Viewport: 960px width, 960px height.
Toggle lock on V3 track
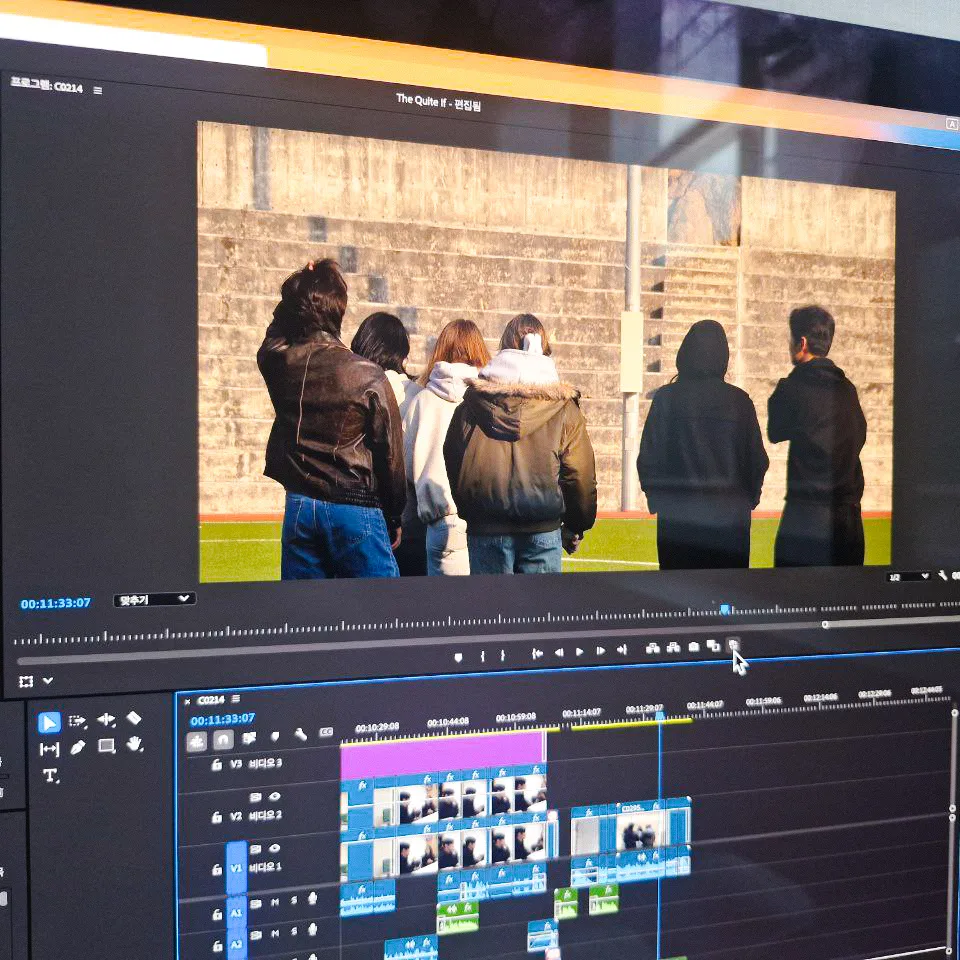point(216,765)
